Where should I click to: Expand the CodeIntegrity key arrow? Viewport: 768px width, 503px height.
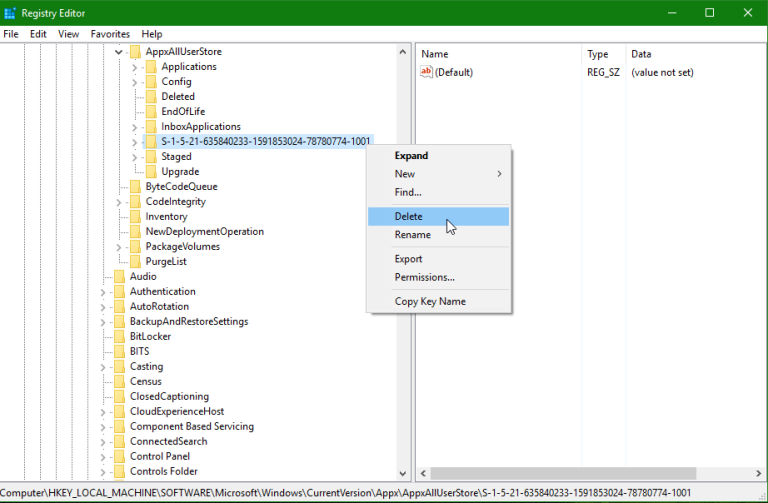pos(119,202)
